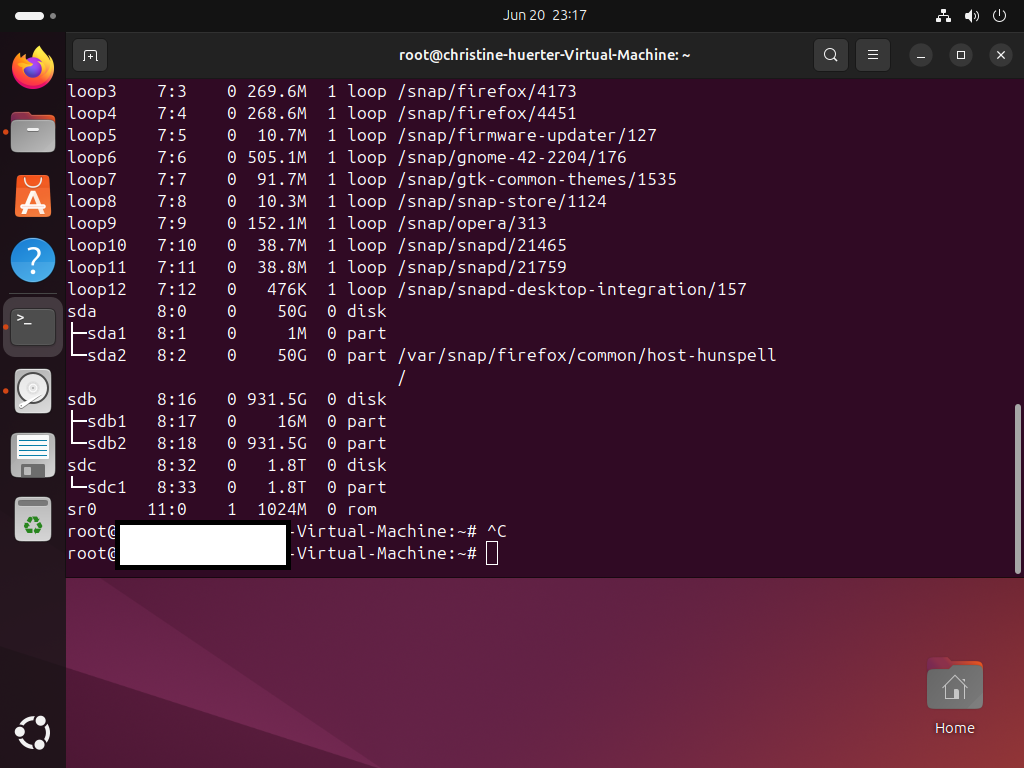The image size is (1024, 768).
Task: Click the text /snap/firmware-updater/127
Action: coord(527,135)
